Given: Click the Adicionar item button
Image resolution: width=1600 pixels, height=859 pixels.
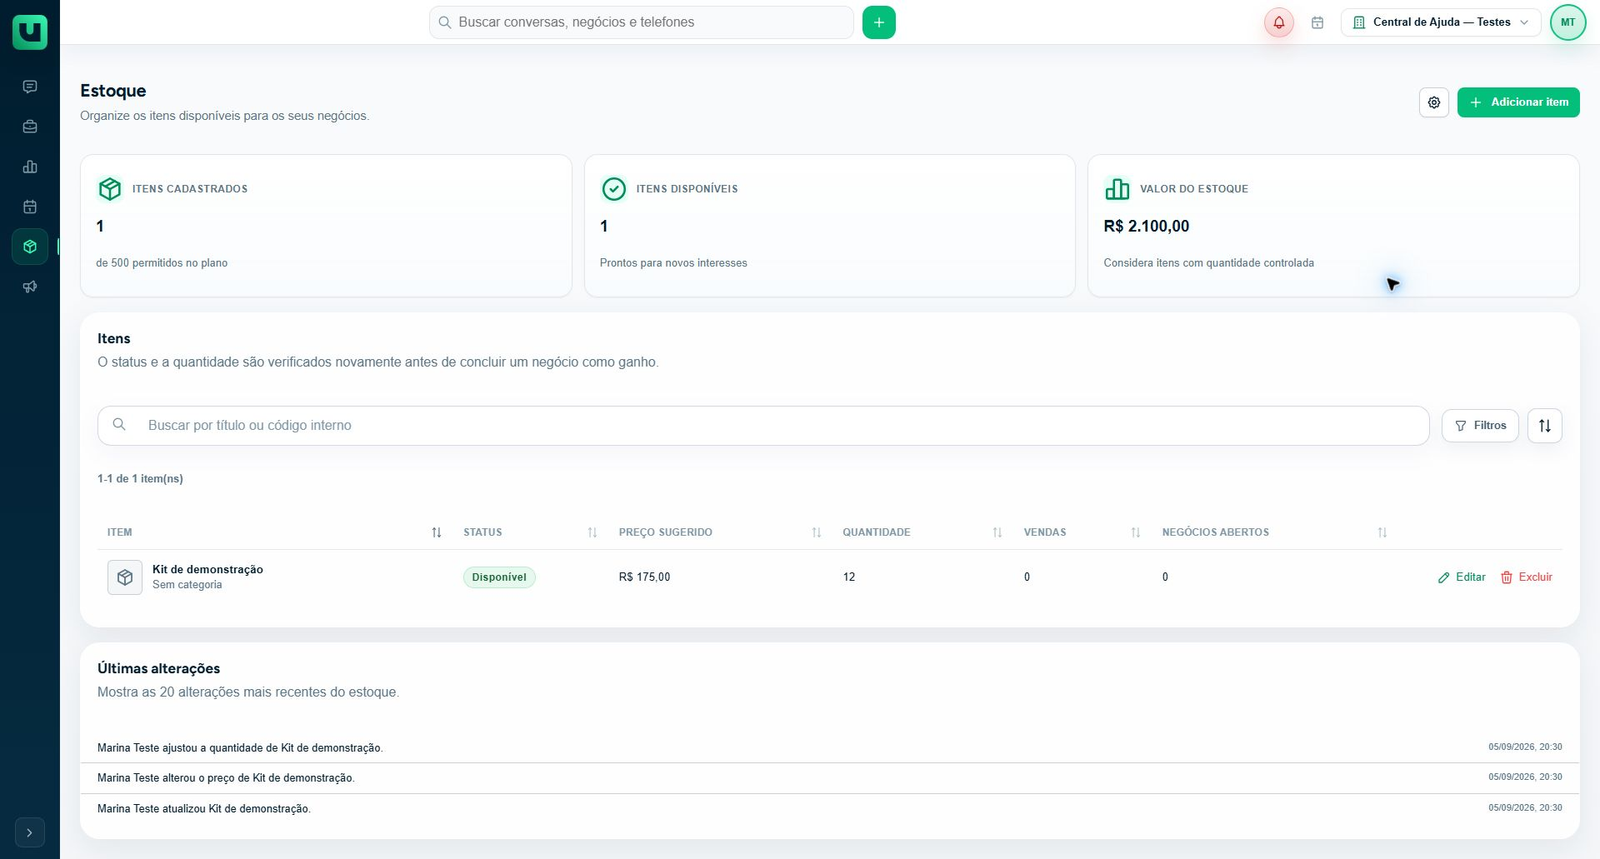Looking at the screenshot, I should coord(1518,102).
